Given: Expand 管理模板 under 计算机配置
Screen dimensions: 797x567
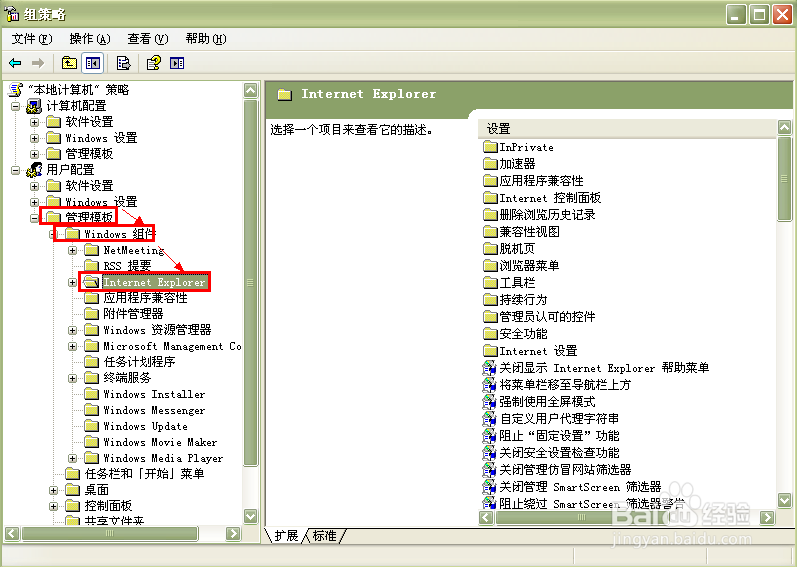Looking at the screenshot, I should tap(35, 154).
